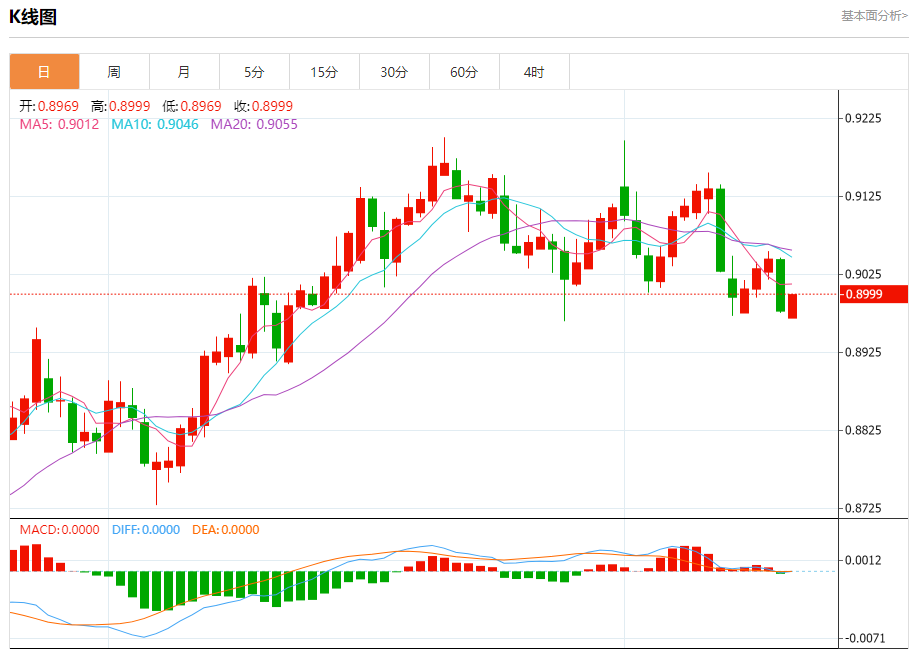916x649 pixels.
Task: Click the MA5: 0.9012 legend value
Action: click(59, 124)
